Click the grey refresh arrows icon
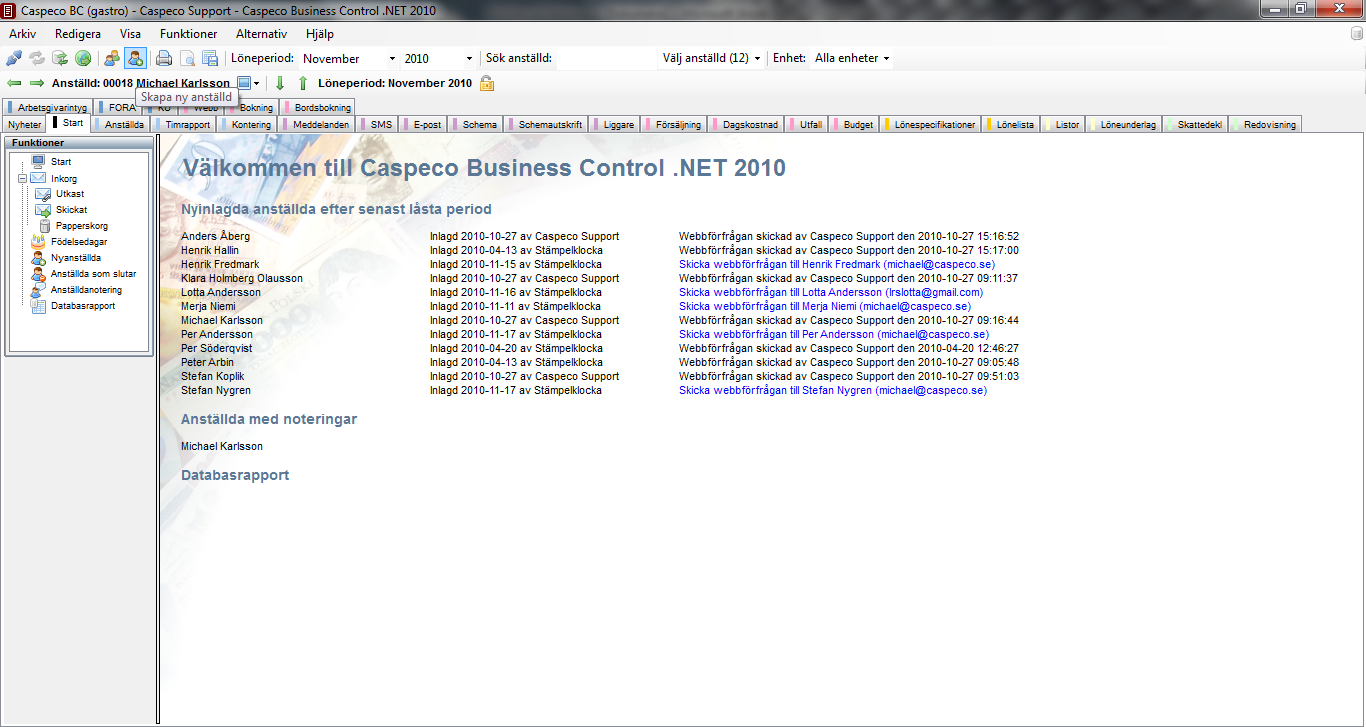Image resolution: width=1366 pixels, height=727 pixels. (x=37, y=58)
